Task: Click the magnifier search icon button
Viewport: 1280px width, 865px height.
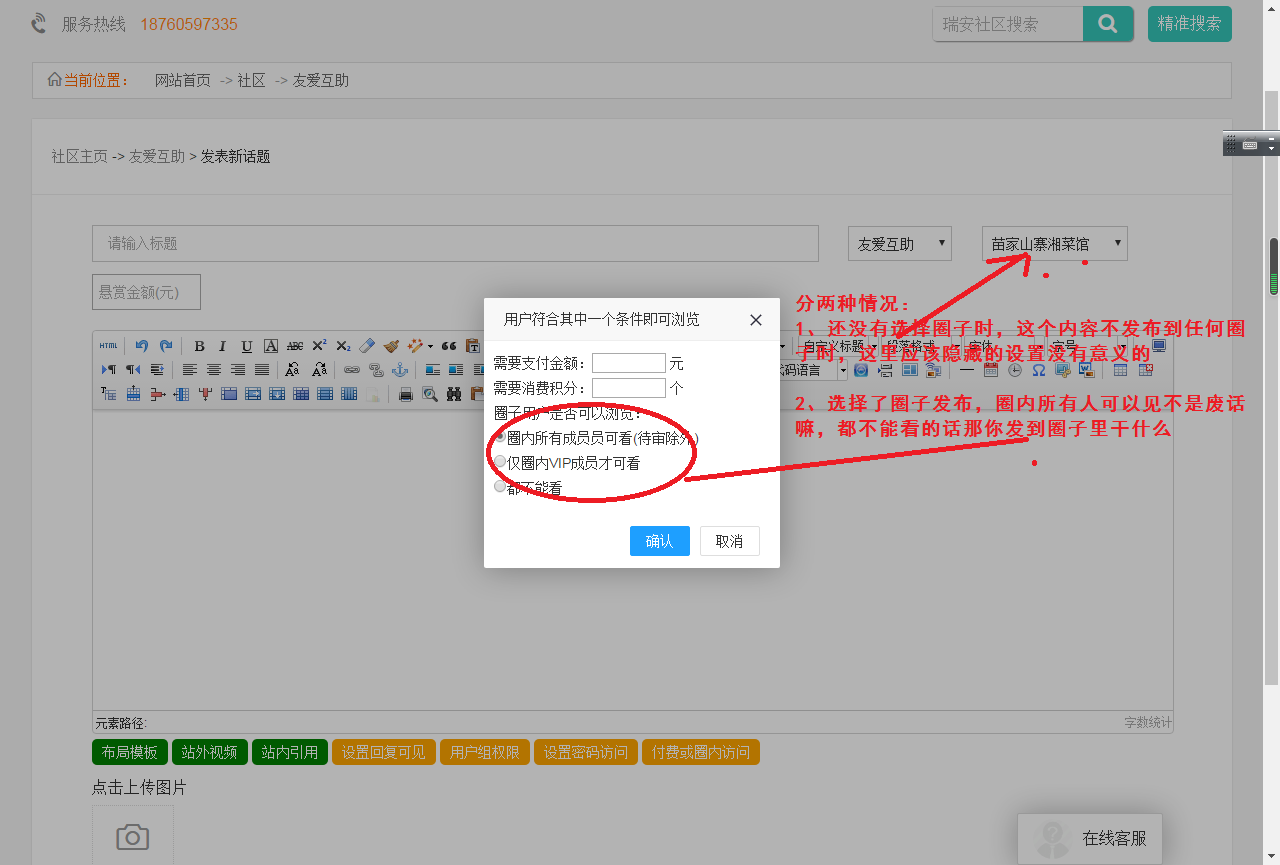Action: pos(1108,24)
